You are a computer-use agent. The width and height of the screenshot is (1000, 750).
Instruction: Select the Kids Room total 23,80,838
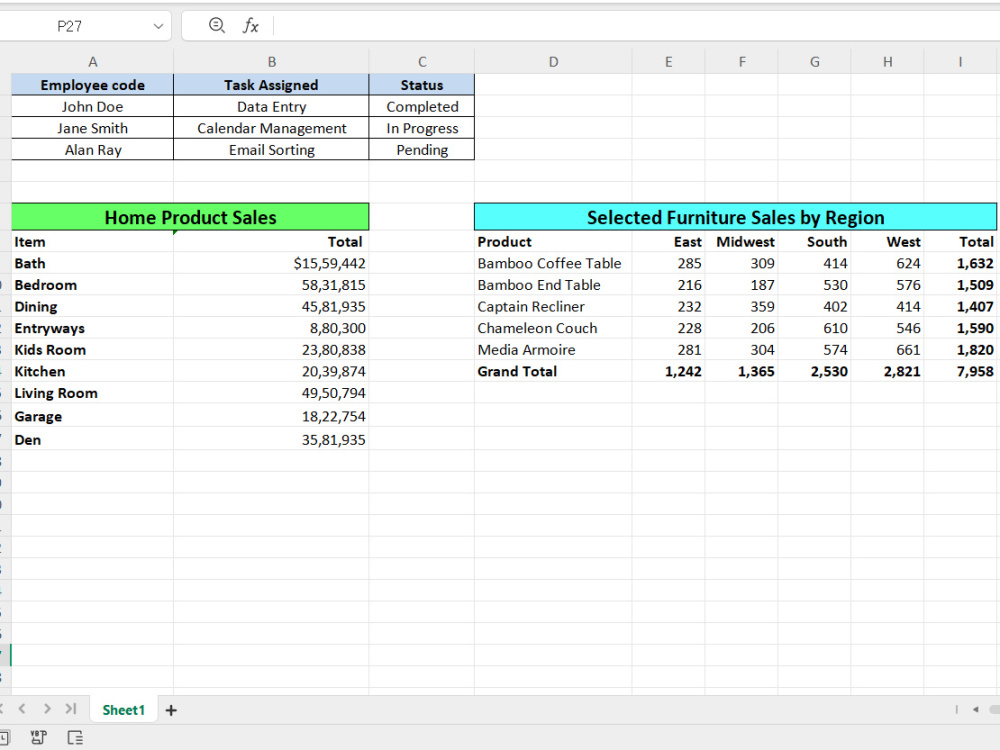coord(271,350)
